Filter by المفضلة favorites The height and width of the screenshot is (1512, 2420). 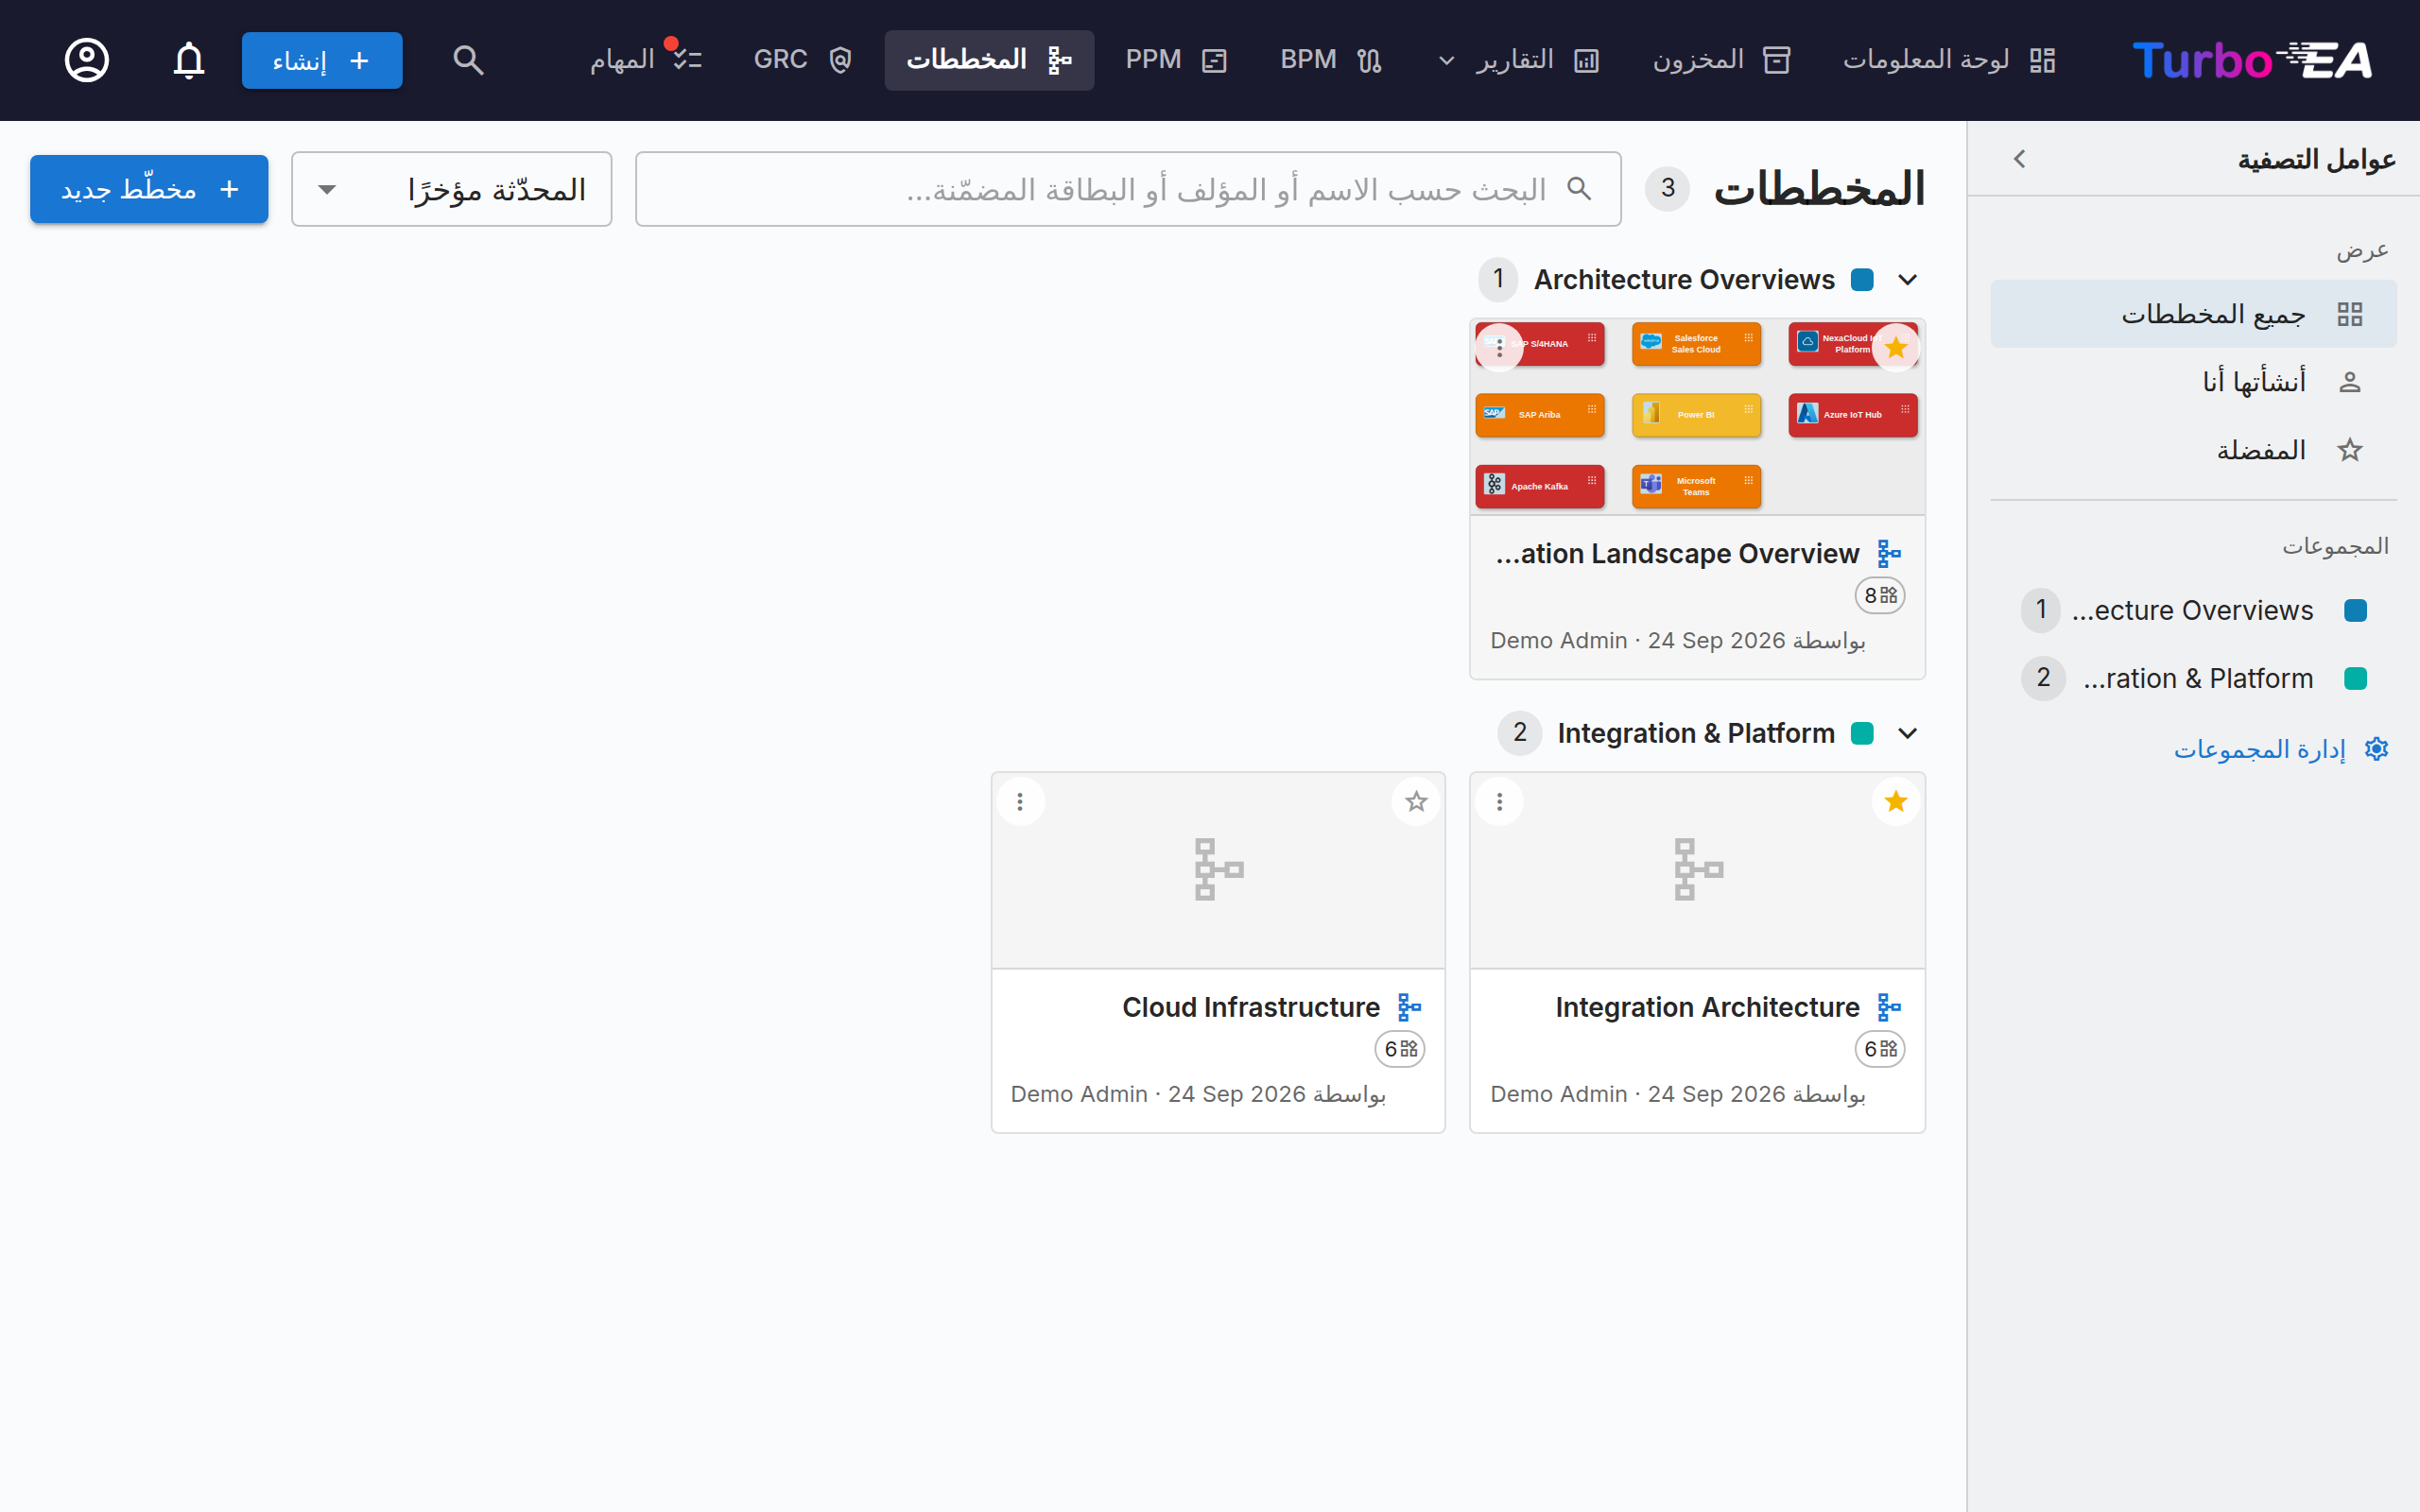pyautogui.click(x=2193, y=450)
